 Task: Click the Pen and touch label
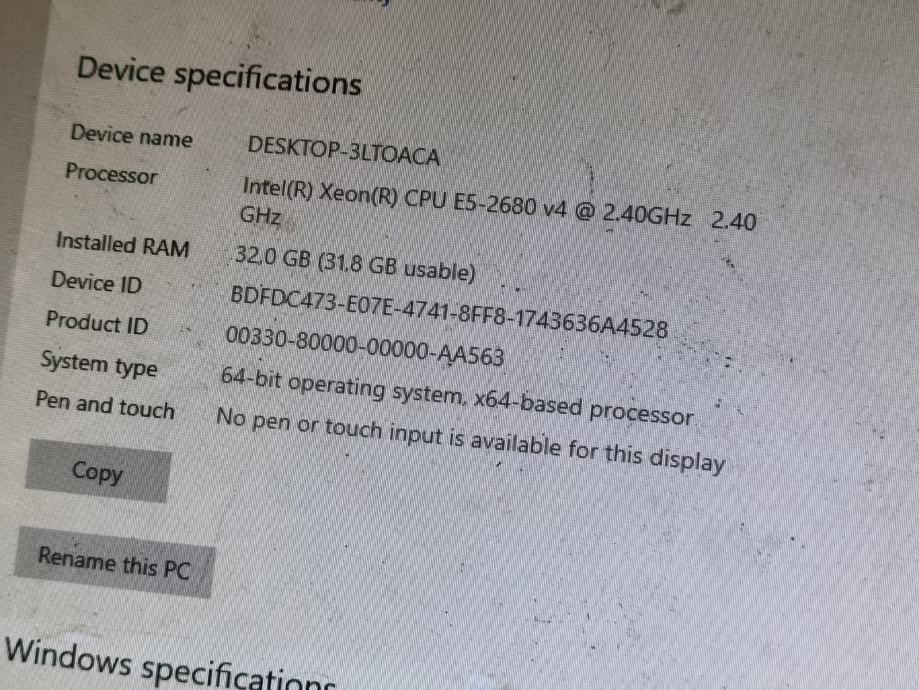(x=105, y=405)
